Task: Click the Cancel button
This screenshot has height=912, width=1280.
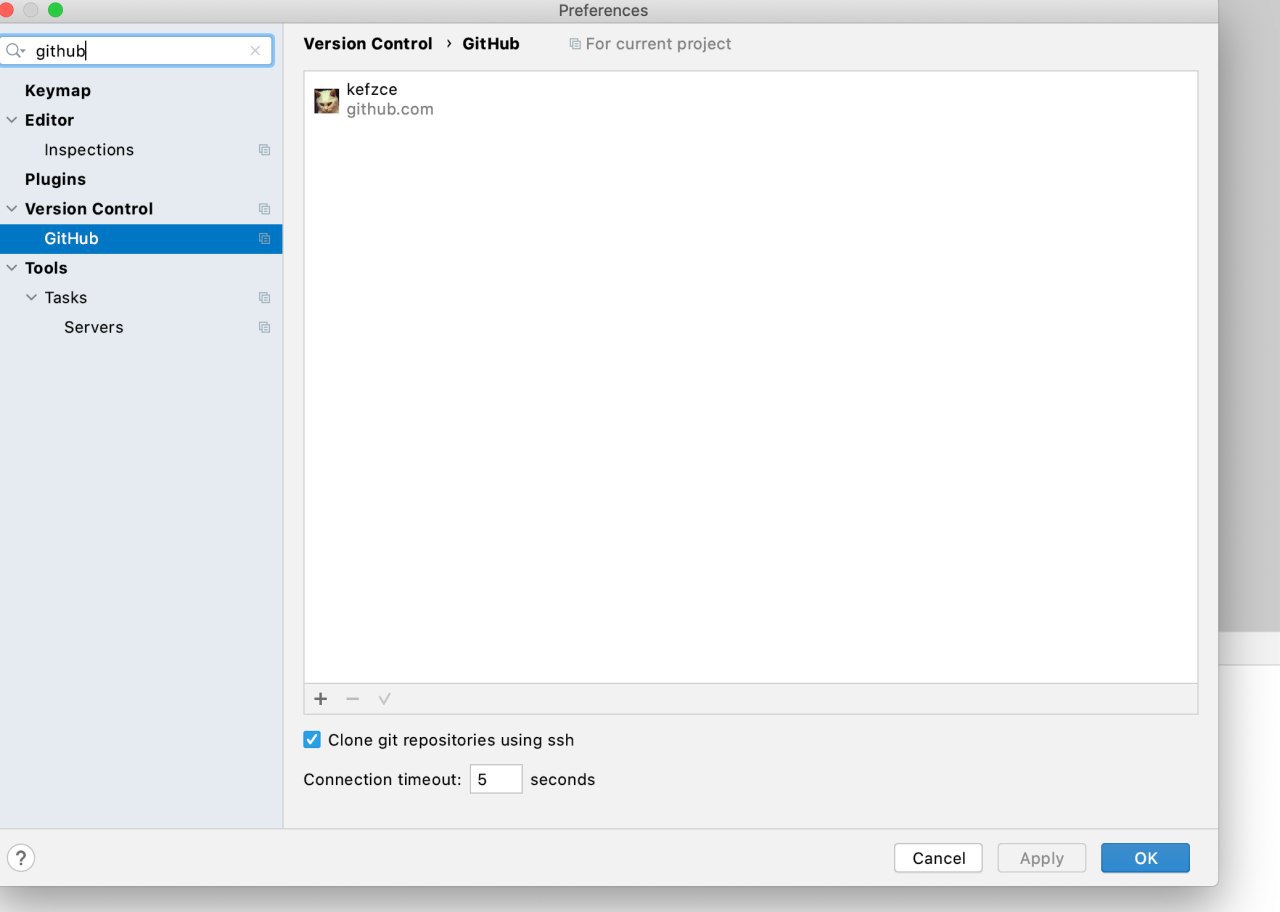Action: point(939,858)
